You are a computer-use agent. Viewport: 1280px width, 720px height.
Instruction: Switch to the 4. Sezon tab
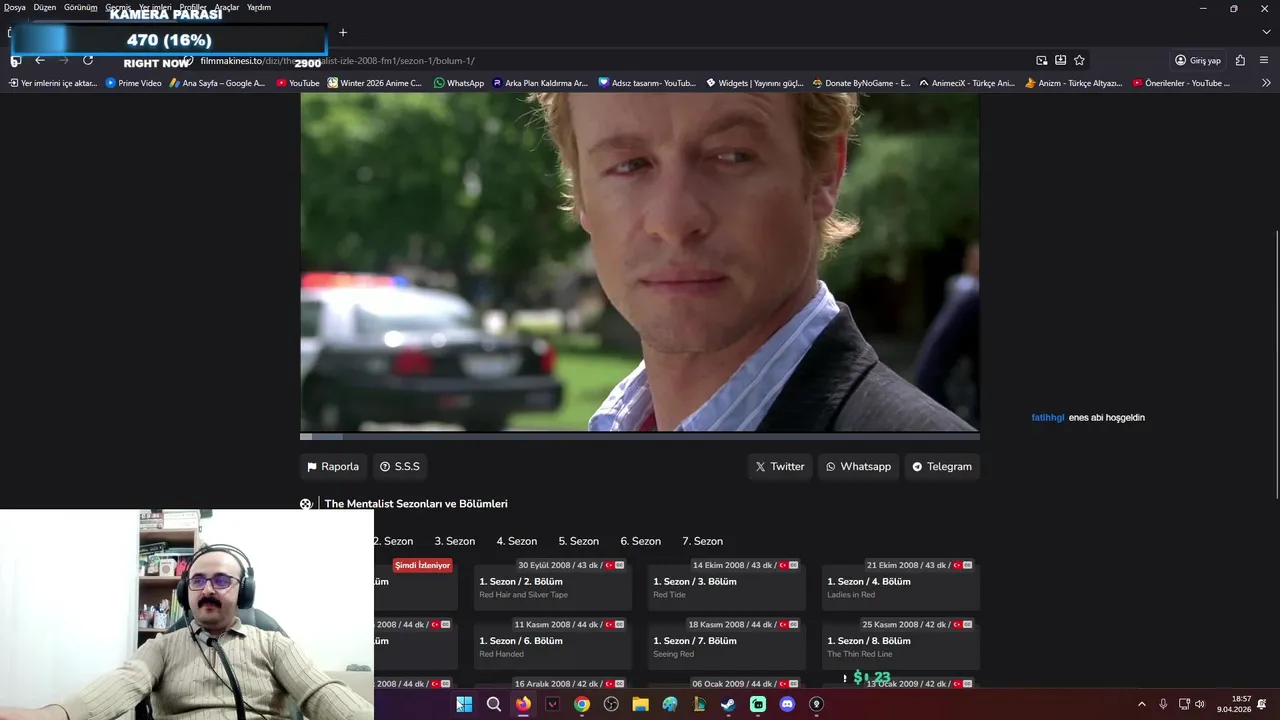tap(516, 541)
